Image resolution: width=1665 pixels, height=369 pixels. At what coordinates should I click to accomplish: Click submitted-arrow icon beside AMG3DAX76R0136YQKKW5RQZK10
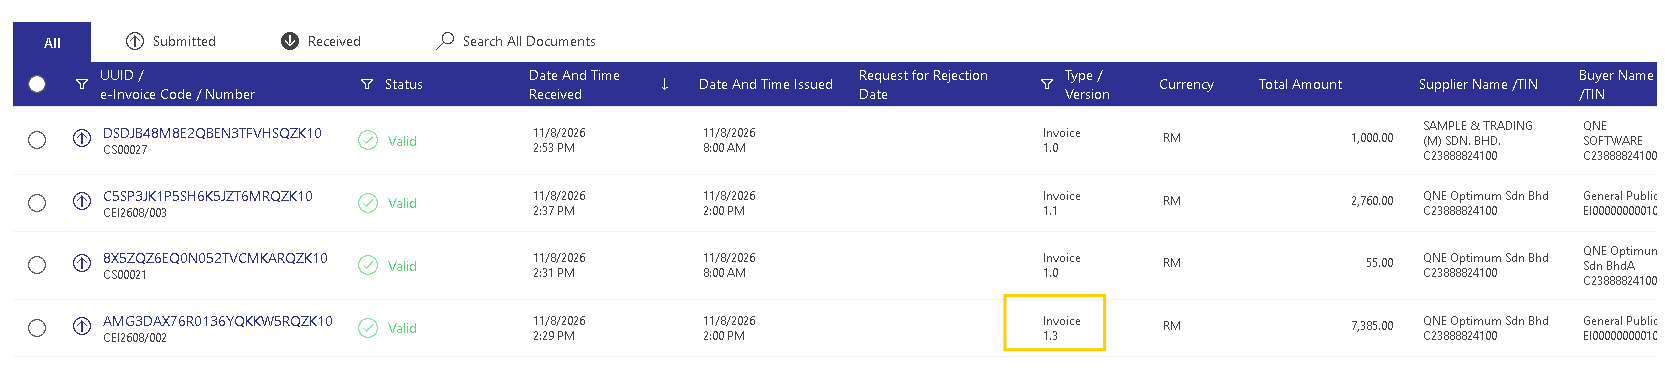(82, 326)
